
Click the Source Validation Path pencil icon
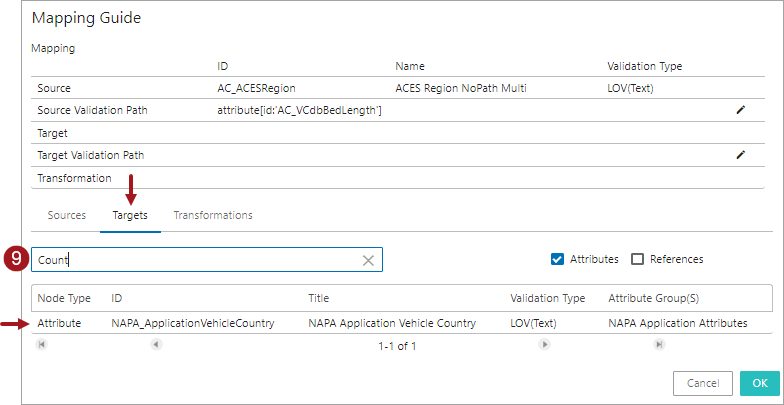(740, 110)
